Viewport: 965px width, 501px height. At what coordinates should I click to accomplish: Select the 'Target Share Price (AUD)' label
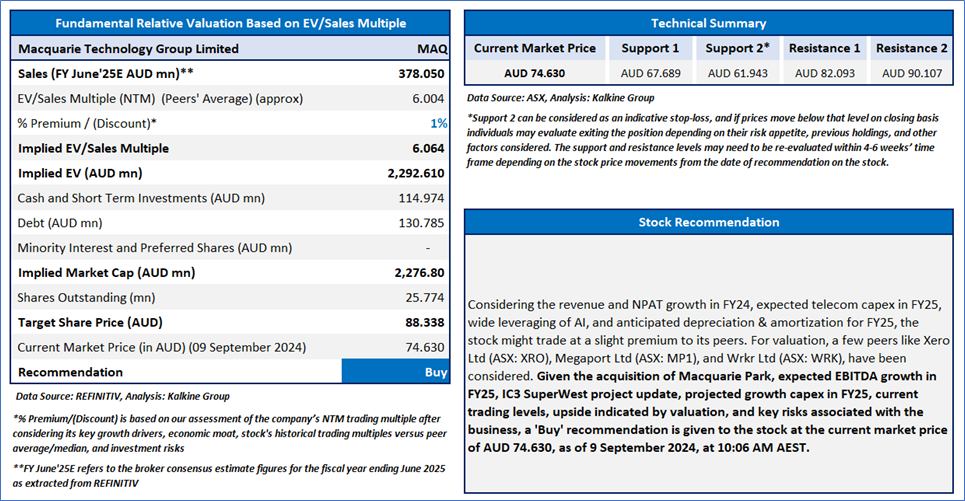(90, 323)
